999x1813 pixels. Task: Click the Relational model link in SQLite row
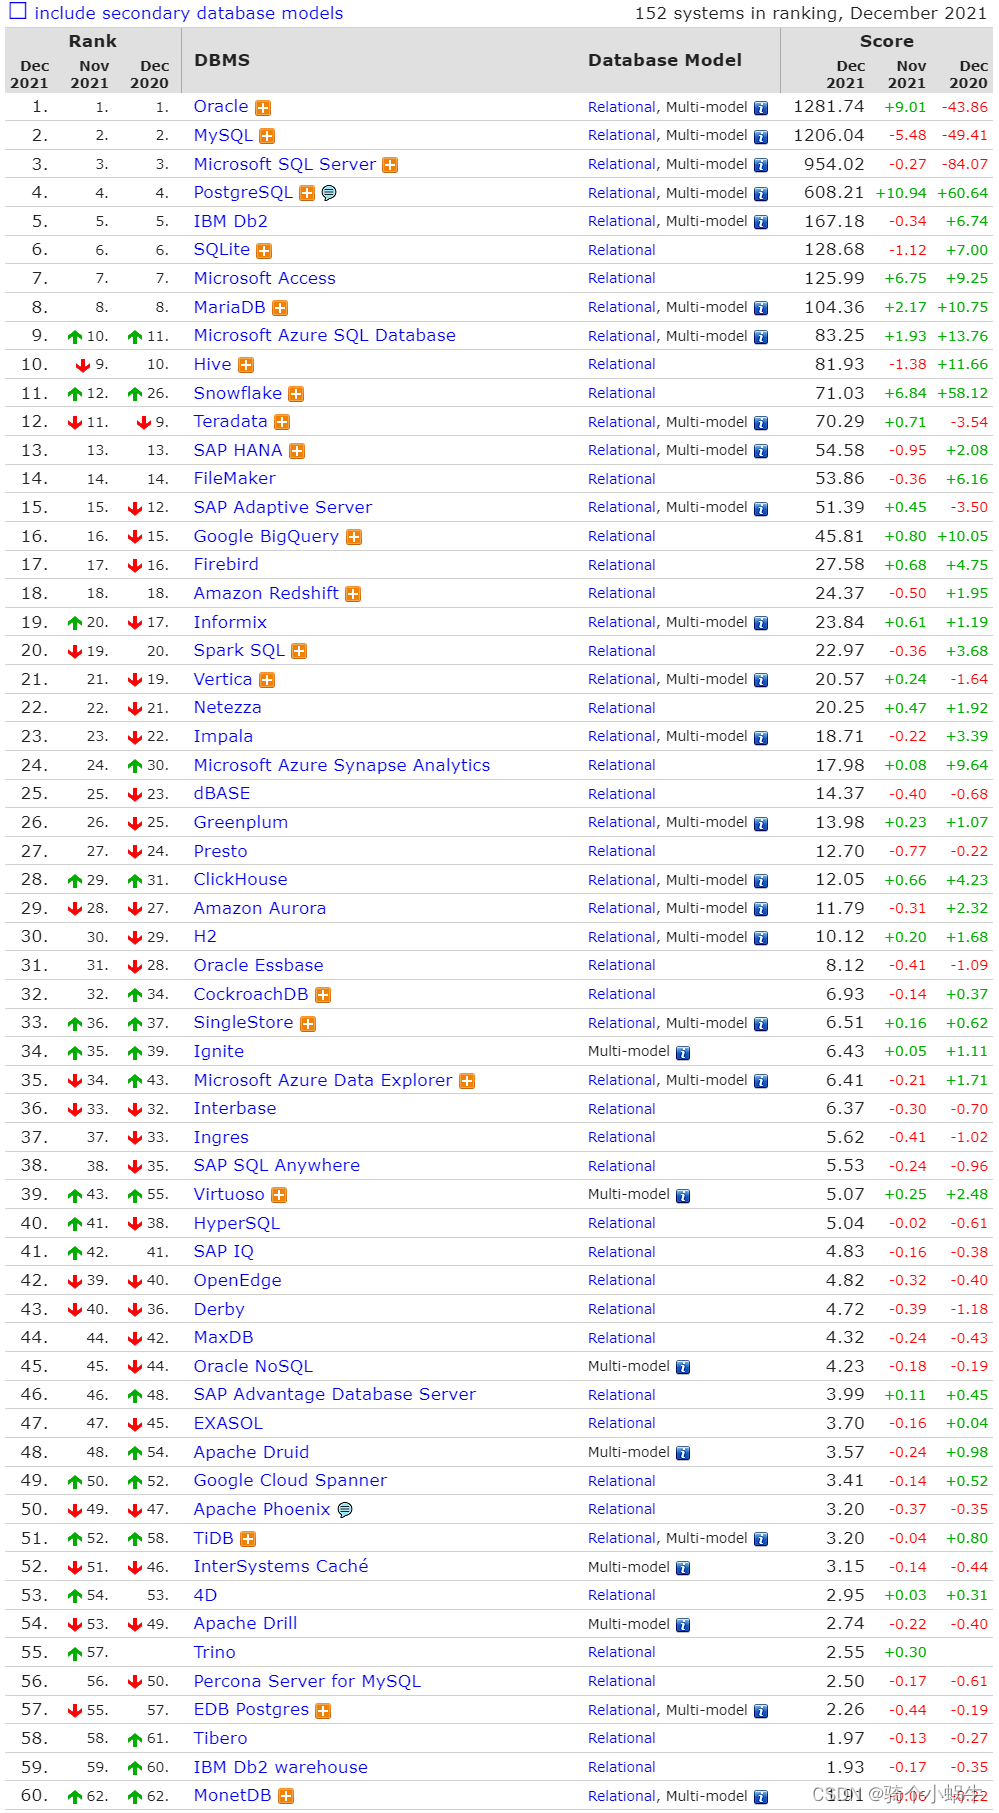pos(622,250)
